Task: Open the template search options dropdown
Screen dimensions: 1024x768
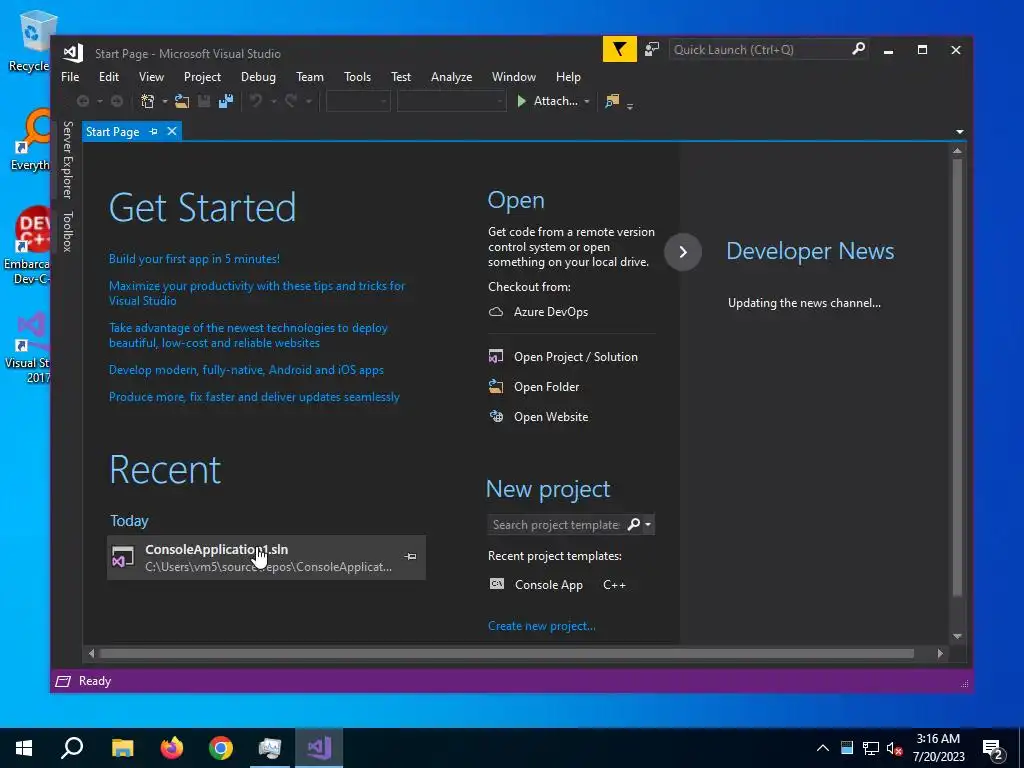Action: pos(648,524)
